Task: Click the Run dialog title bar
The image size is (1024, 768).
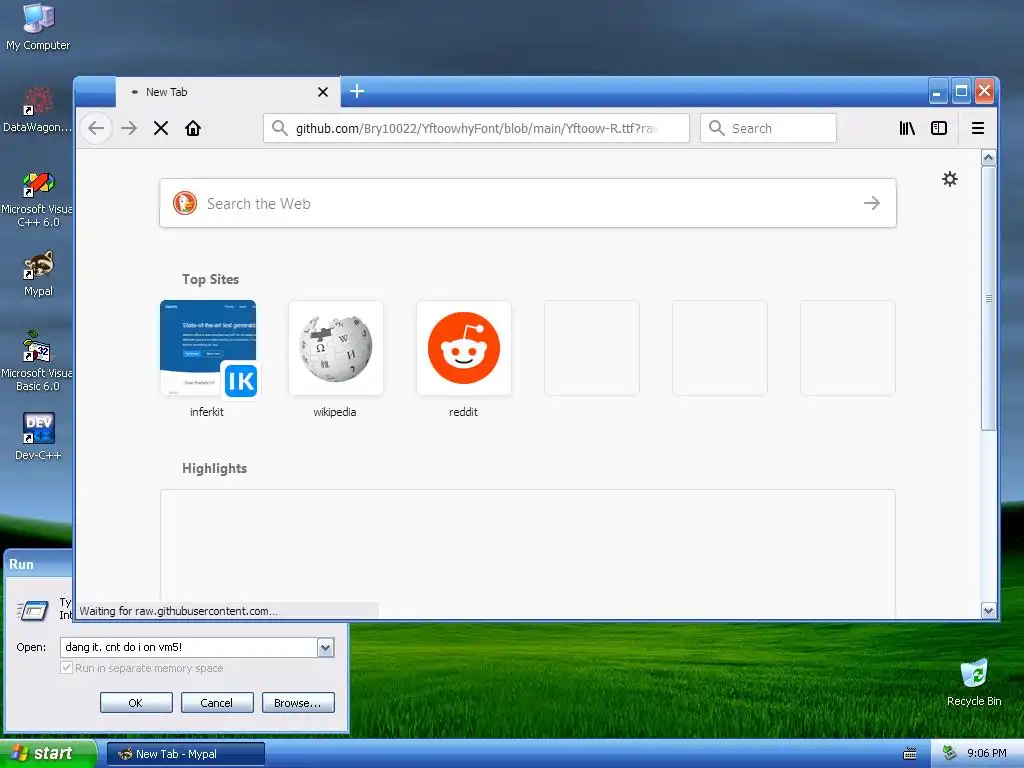Action: click(x=39, y=564)
